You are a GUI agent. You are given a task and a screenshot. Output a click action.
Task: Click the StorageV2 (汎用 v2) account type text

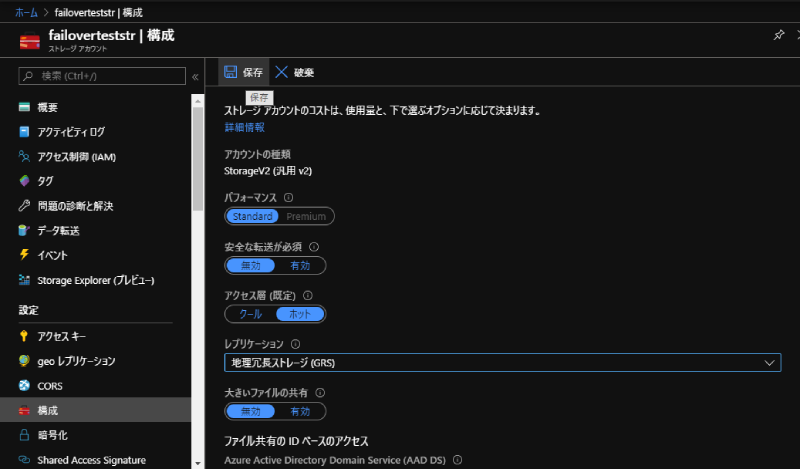coord(268,171)
